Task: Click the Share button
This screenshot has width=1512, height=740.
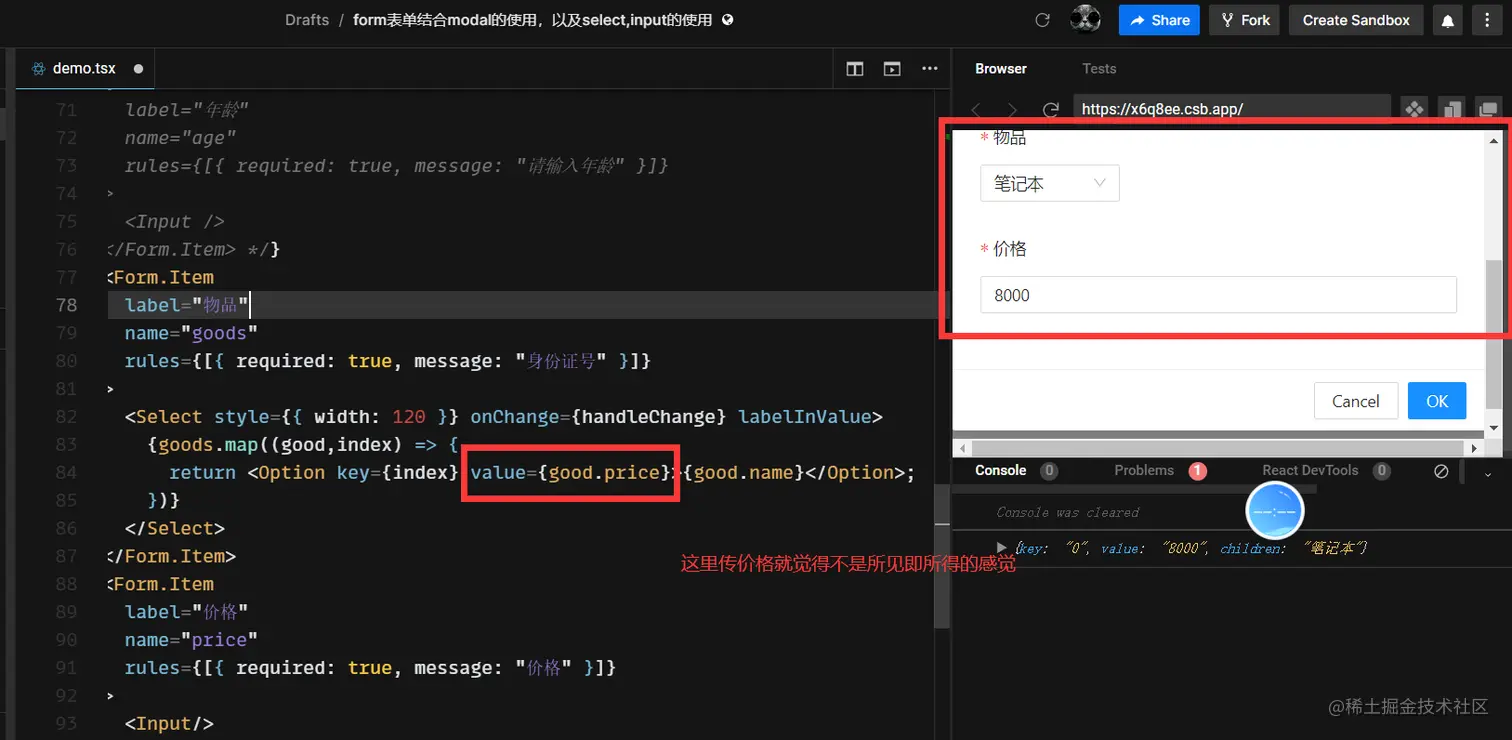Action: click(1159, 20)
